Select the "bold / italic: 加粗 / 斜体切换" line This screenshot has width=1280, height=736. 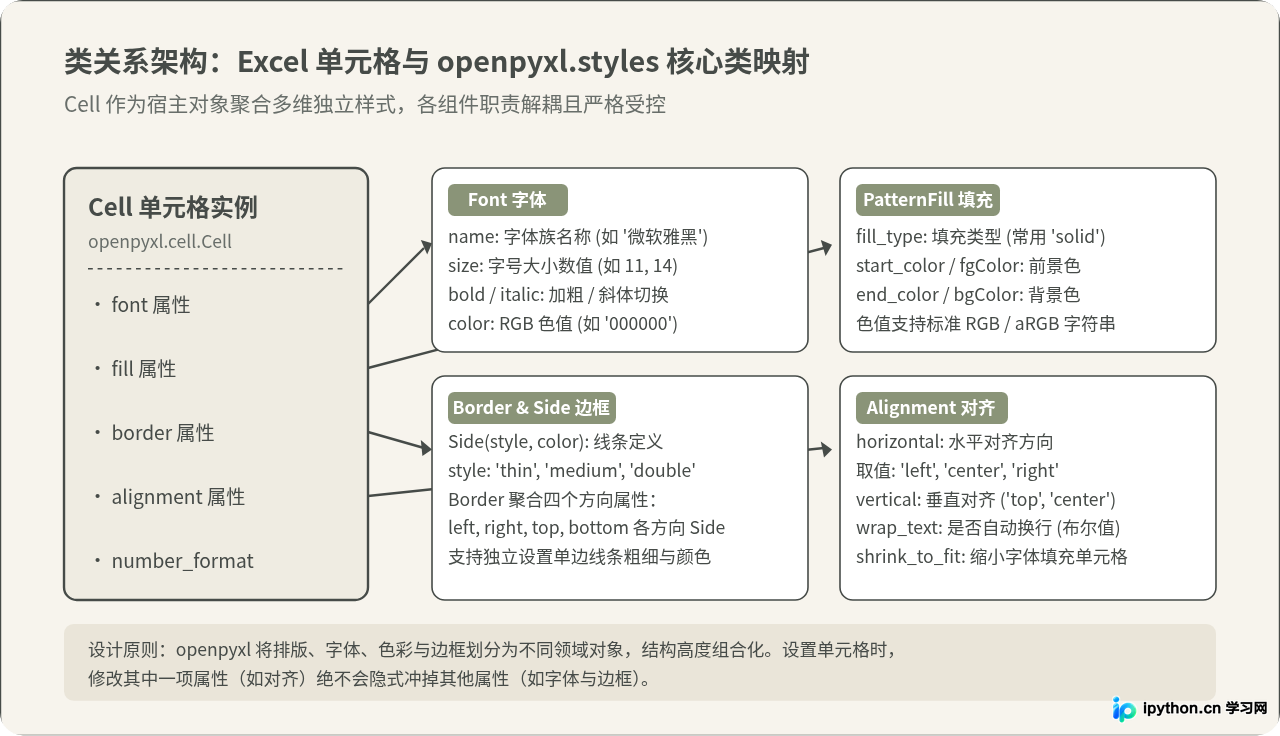pos(558,295)
